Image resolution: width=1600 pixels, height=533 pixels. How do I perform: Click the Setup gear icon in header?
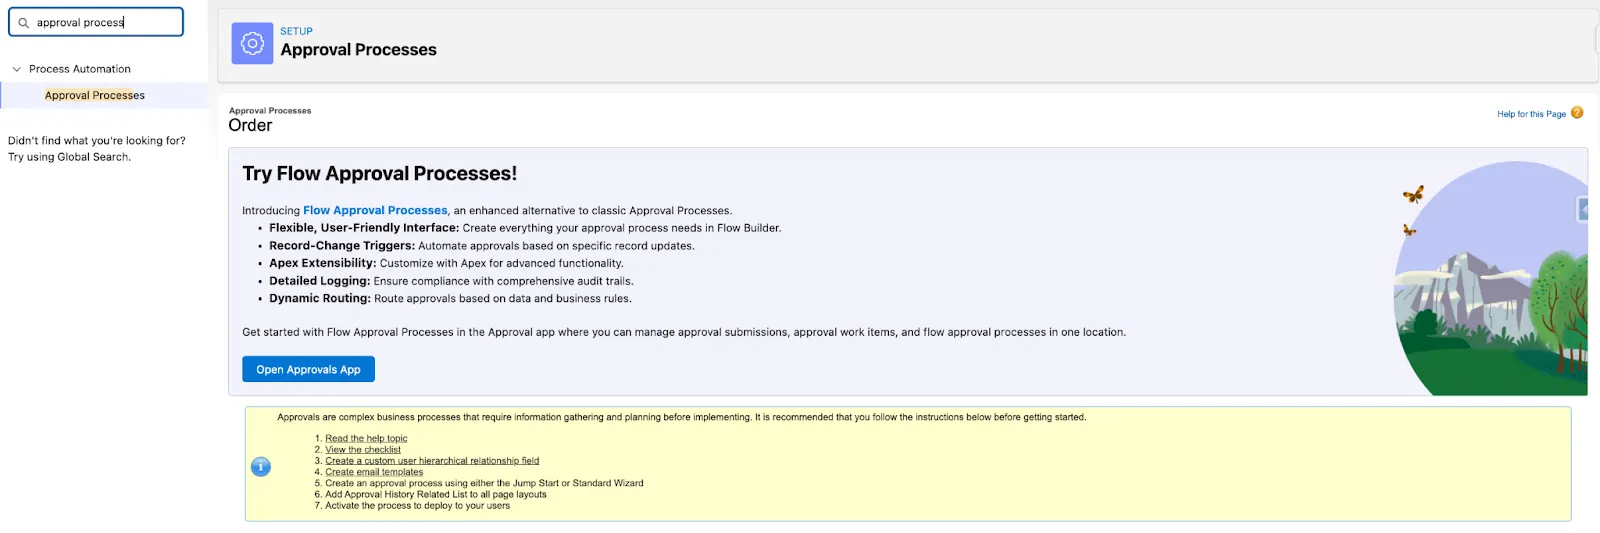point(252,43)
